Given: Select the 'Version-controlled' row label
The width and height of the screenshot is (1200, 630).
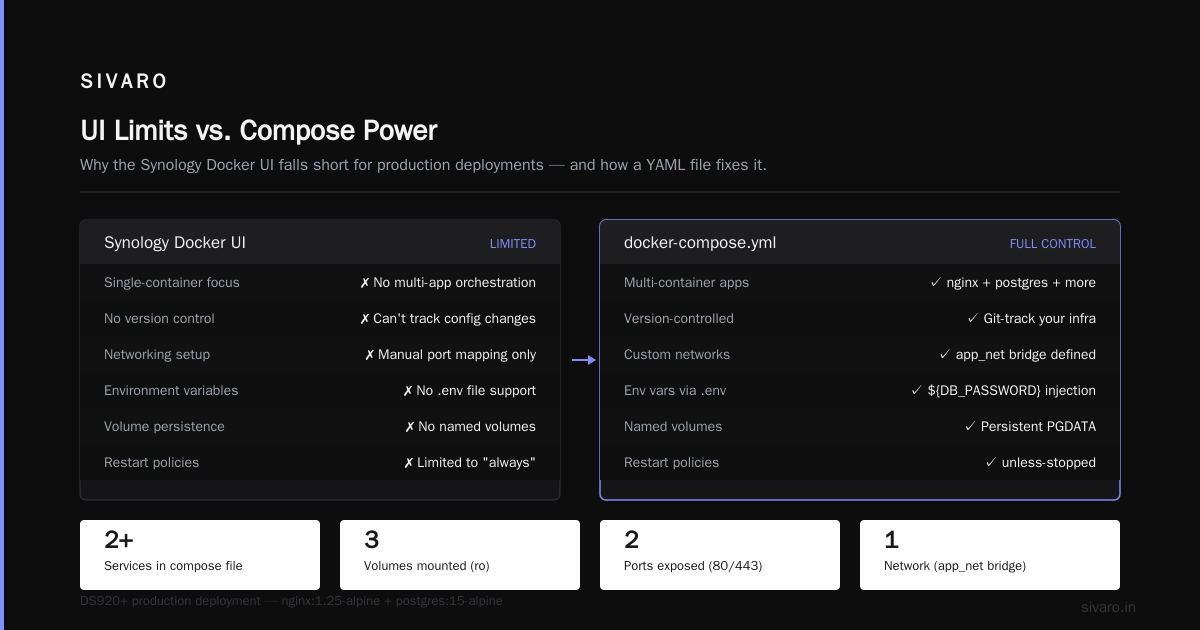Looking at the screenshot, I should coord(679,319).
